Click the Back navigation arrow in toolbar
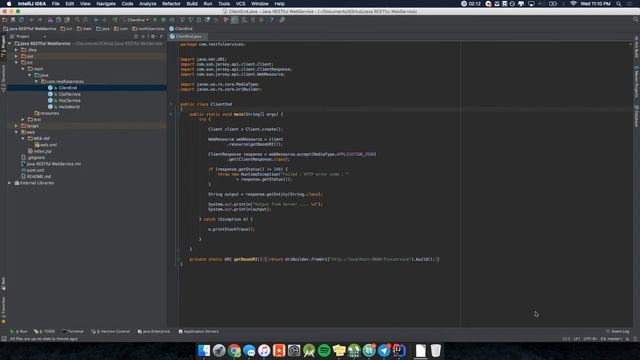Image resolution: width=640 pixels, height=360 pixels. pyautogui.click(x=96, y=20)
